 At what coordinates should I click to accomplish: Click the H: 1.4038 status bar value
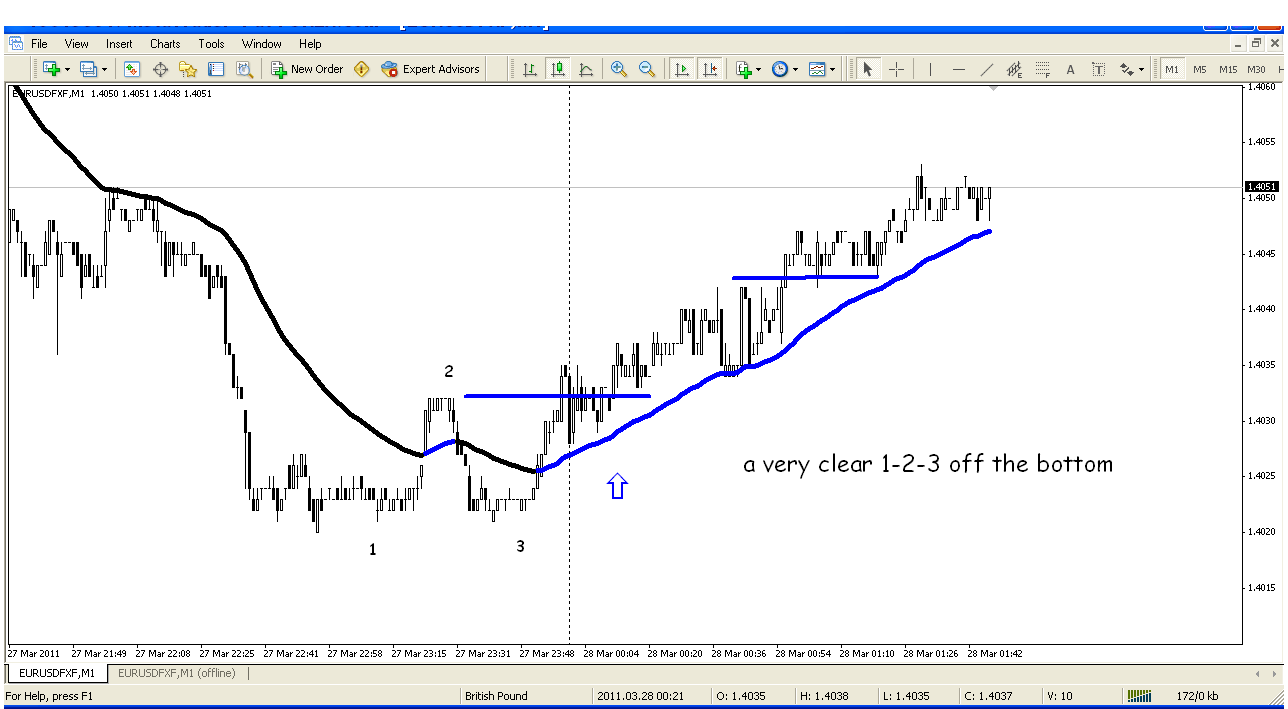[x=824, y=696]
